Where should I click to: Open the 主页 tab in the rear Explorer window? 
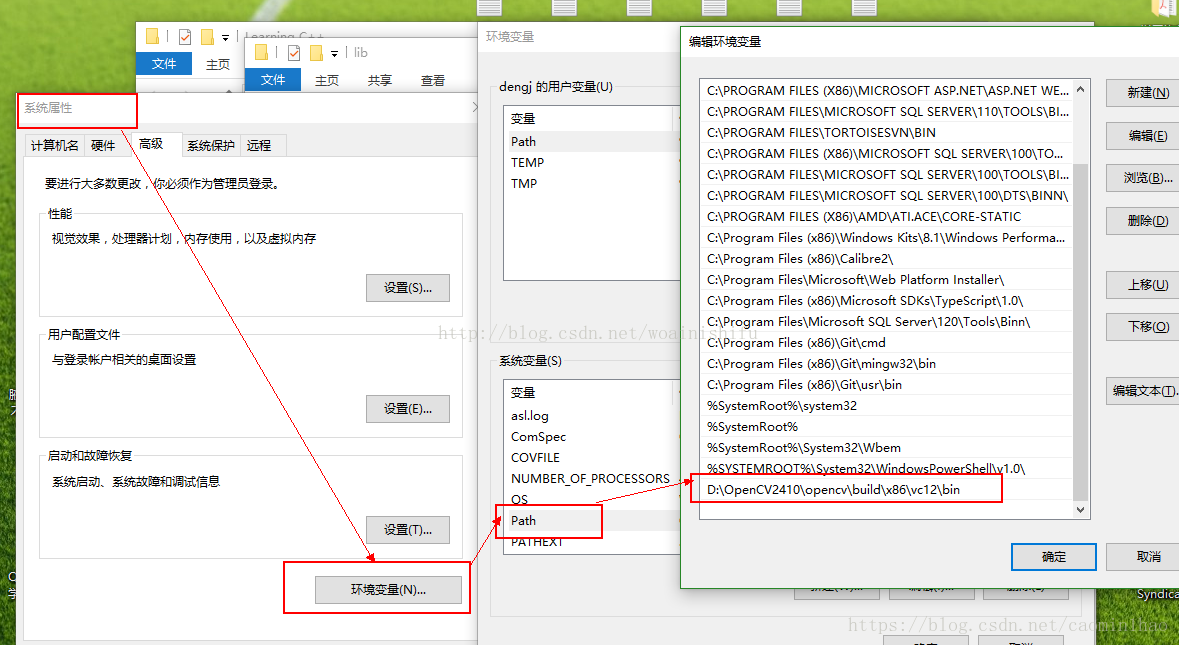click(x=218, y=64)
